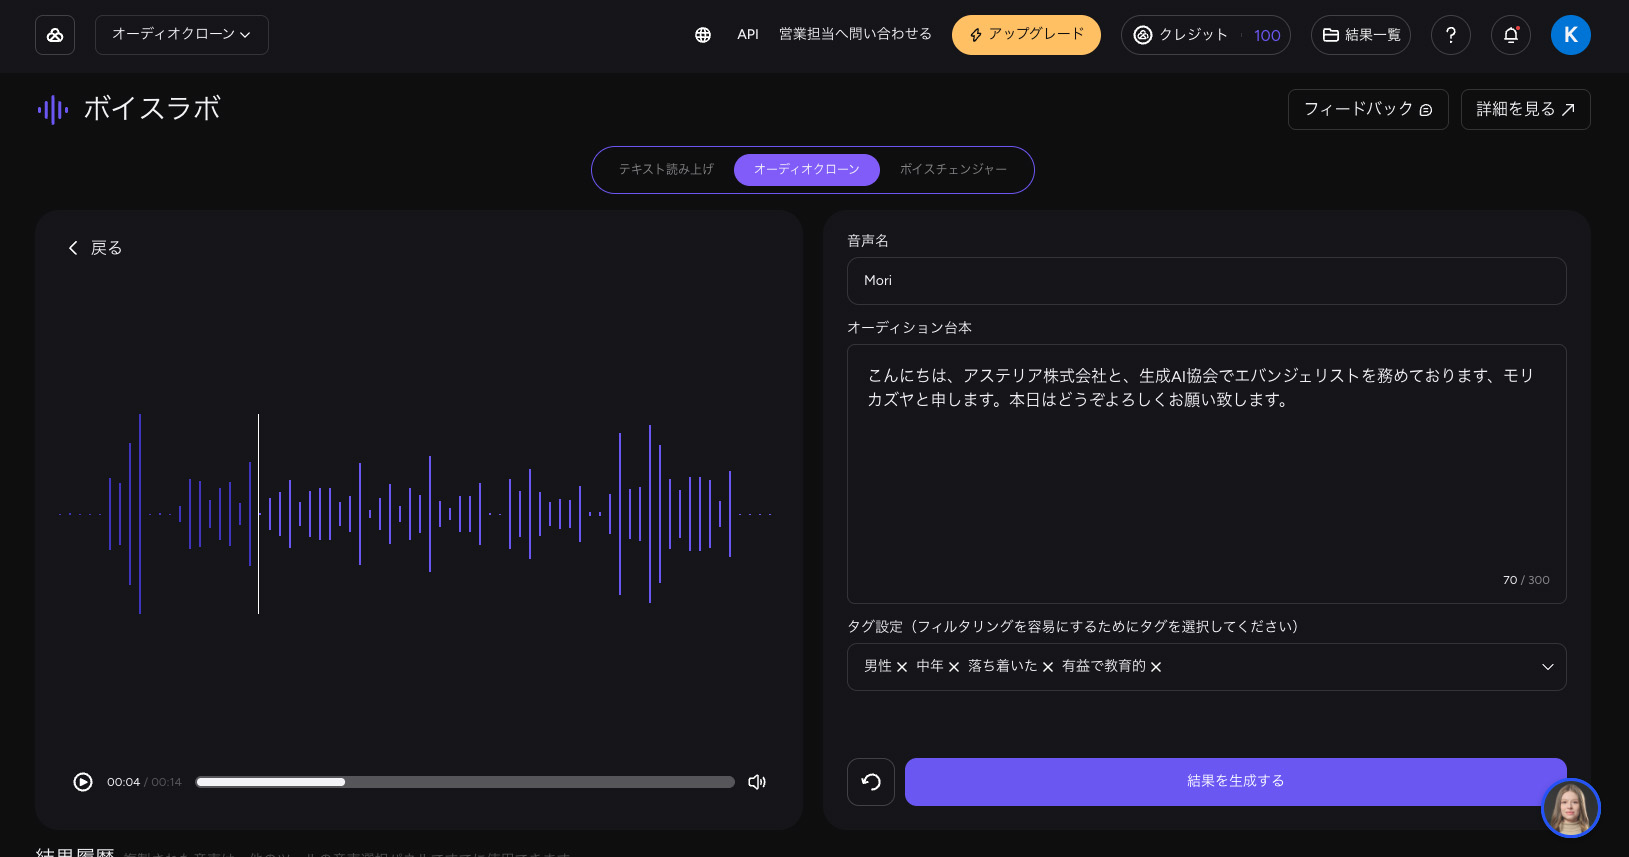Open the assistant avatar chat bubble
Image resolution: width=1629 pixels, height=857 pixels.
pos(1571,808)
